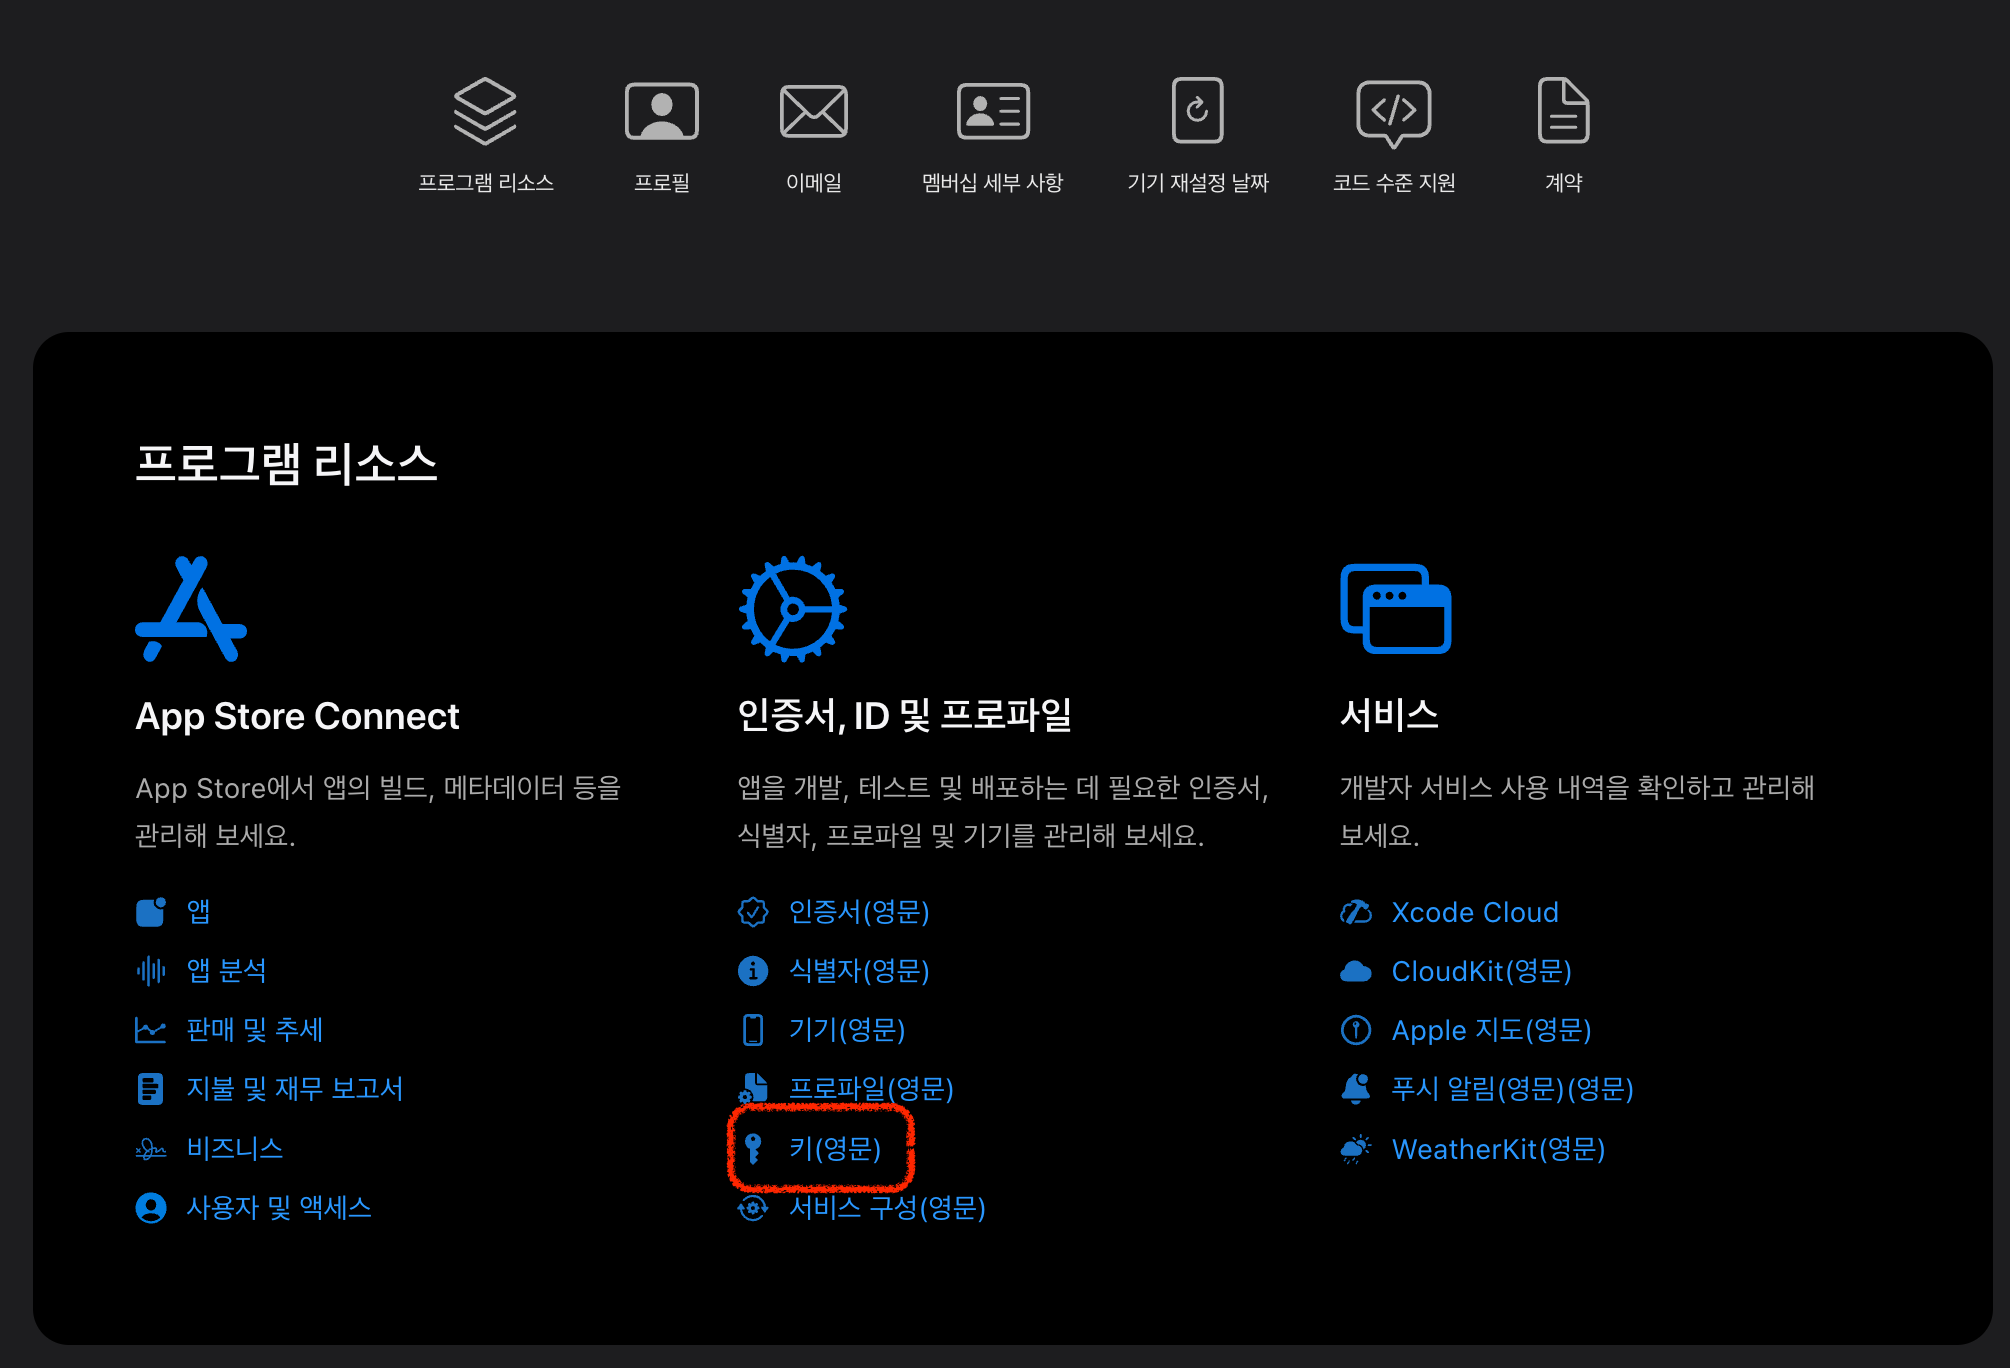
Task: Click the info icon beside 식별자(영문)
Action: coord(753,971)
